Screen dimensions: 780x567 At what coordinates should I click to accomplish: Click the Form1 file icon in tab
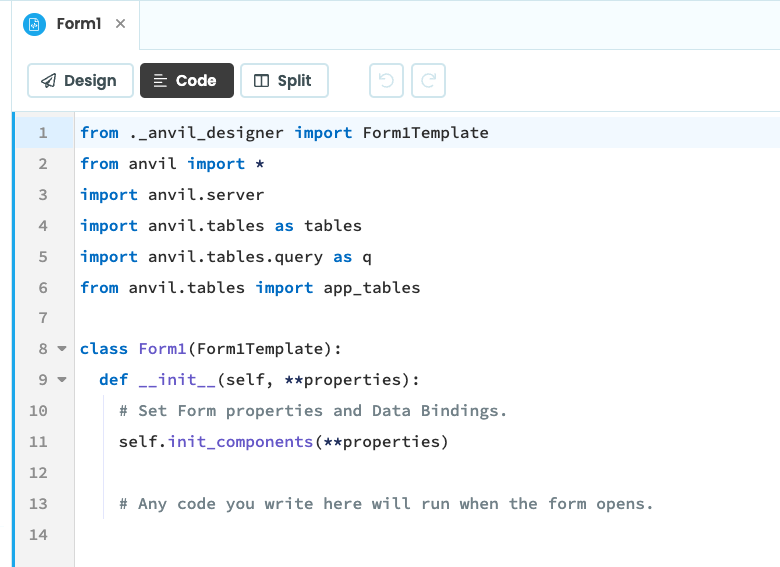pos(34,24)
